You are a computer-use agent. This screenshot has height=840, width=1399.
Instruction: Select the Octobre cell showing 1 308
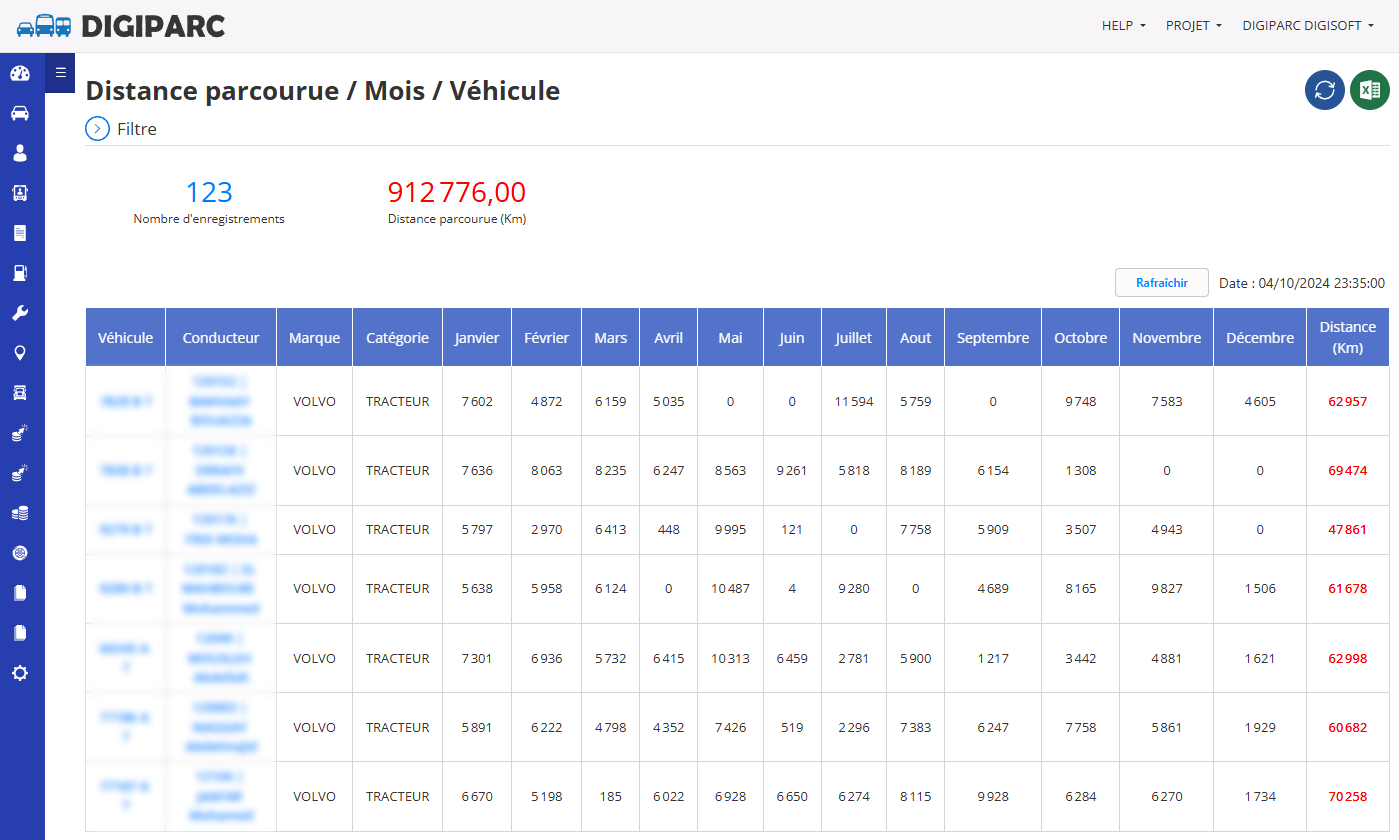pos(1081,470)
